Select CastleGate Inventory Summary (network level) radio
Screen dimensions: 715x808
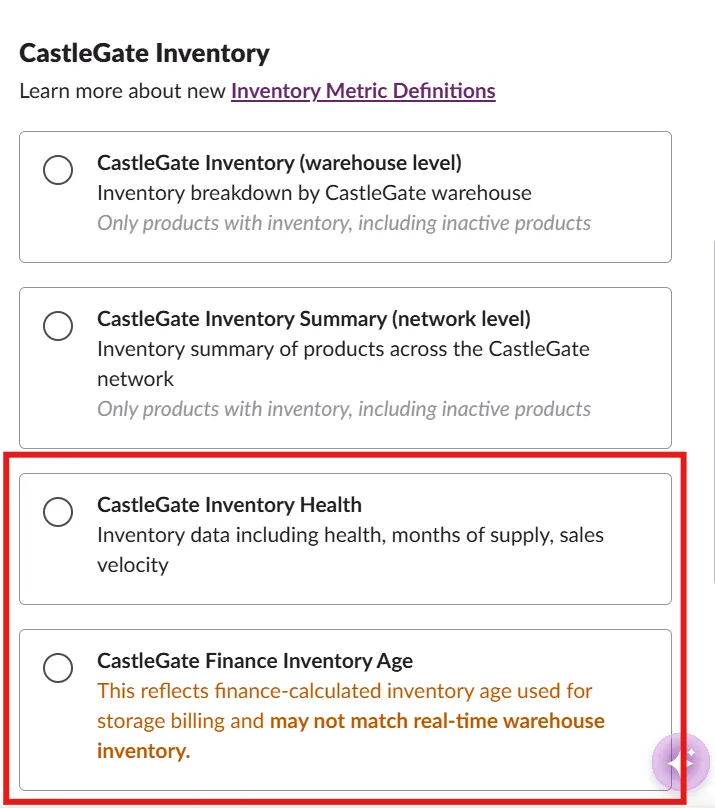coord(58,326)
